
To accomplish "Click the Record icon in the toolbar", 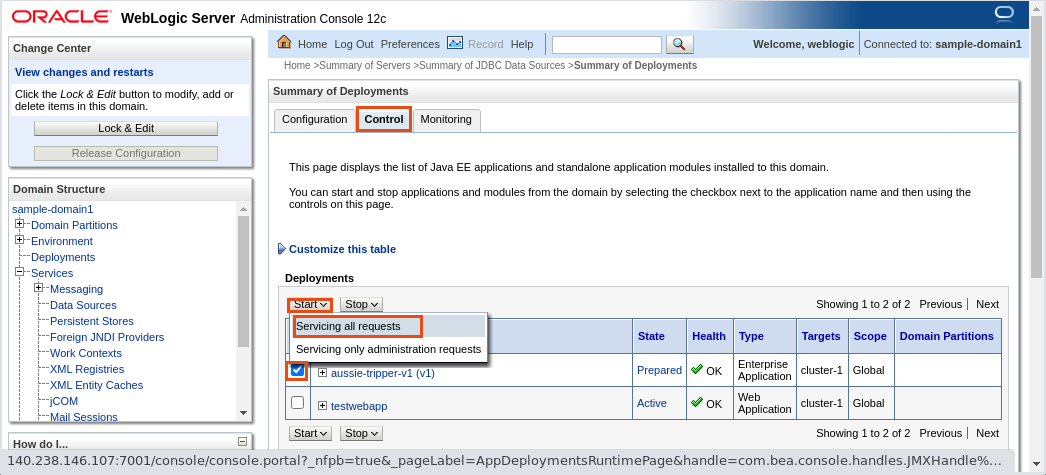I will (x=455, y=43).
